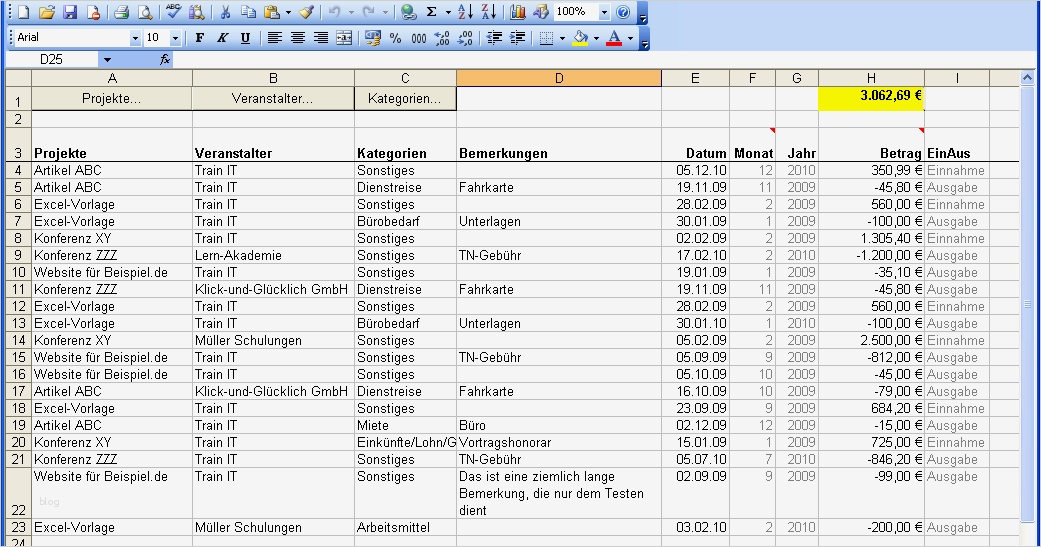This screenshot has height=547, width=1041.
Task: Insert hyperlink globe icon
Action: point(409,12)
